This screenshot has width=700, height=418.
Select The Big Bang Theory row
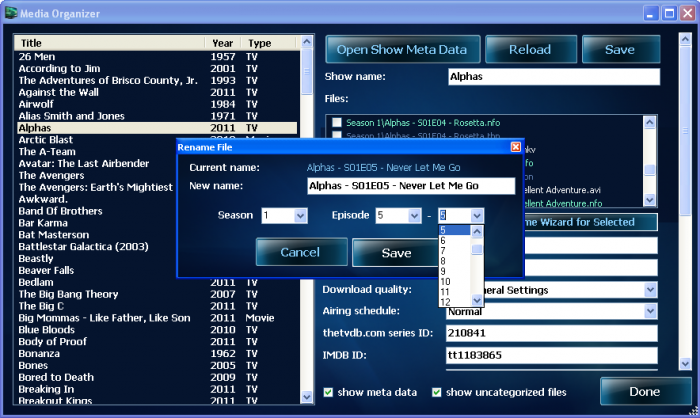click(x=157, y=294)
